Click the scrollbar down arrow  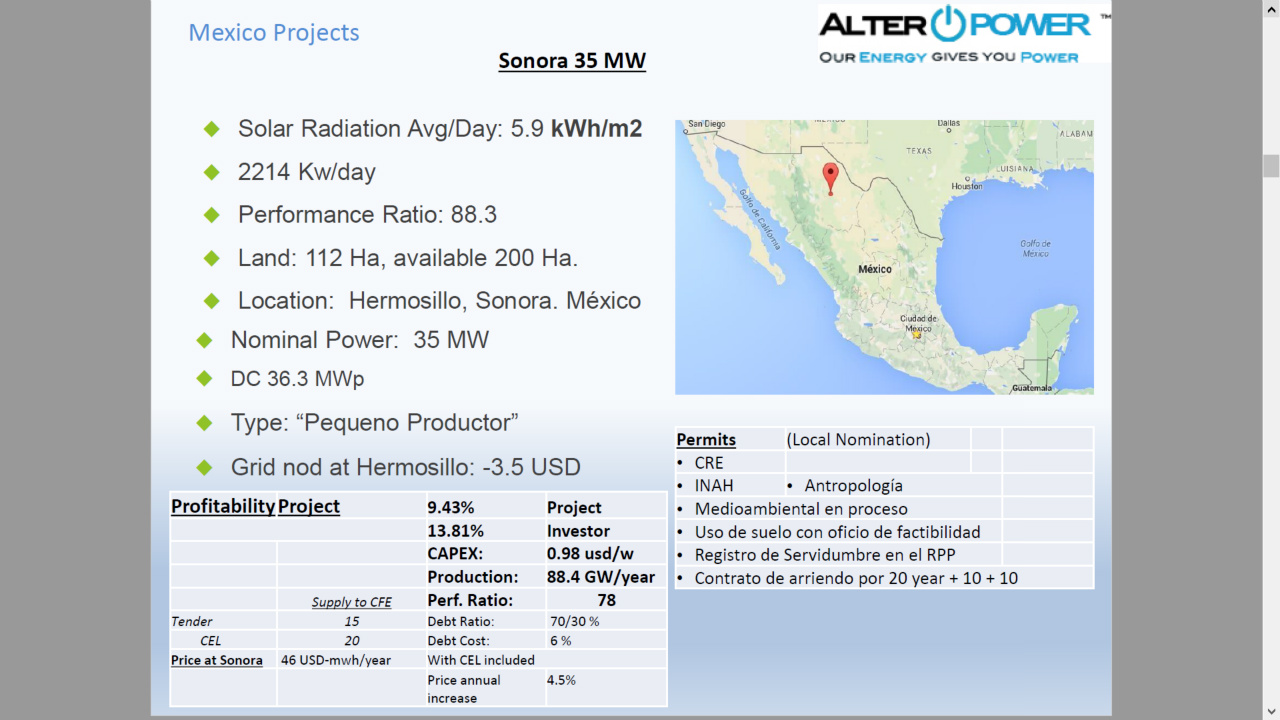click(x=1271, y=712)
